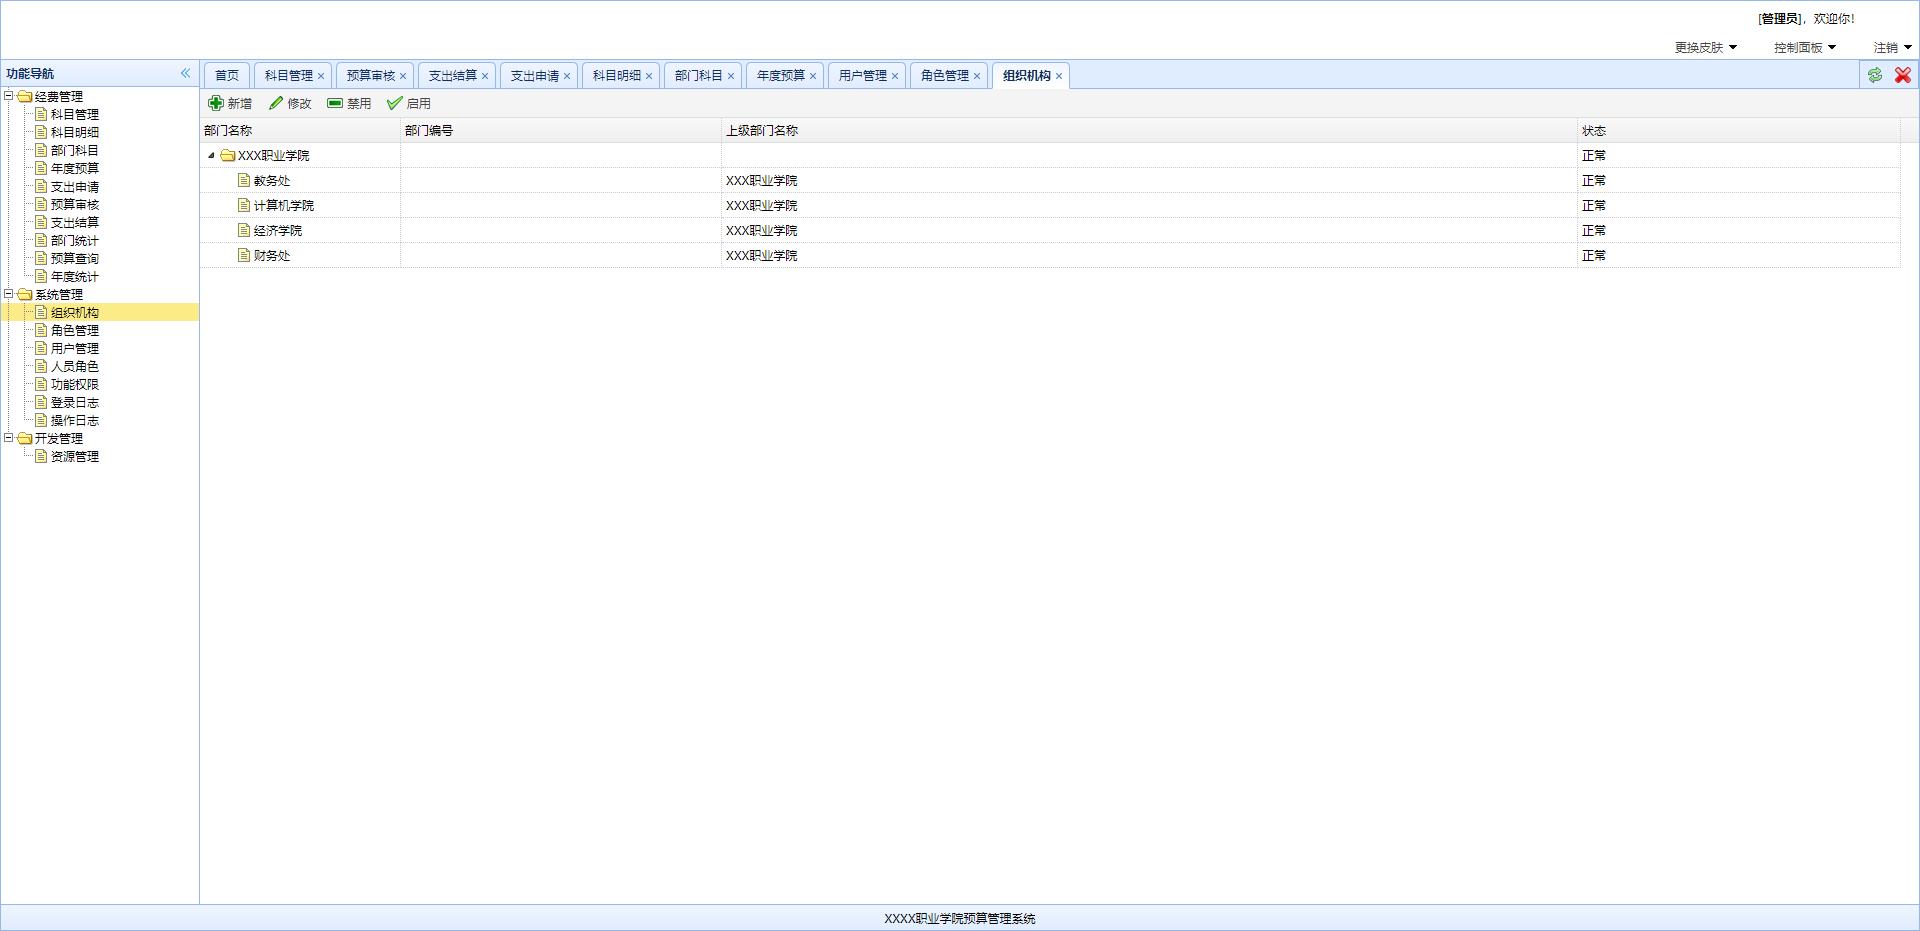Click the pencil 修改 edit icon
Viewport: 1920px width, 931px height.
[x=276, y=103]
